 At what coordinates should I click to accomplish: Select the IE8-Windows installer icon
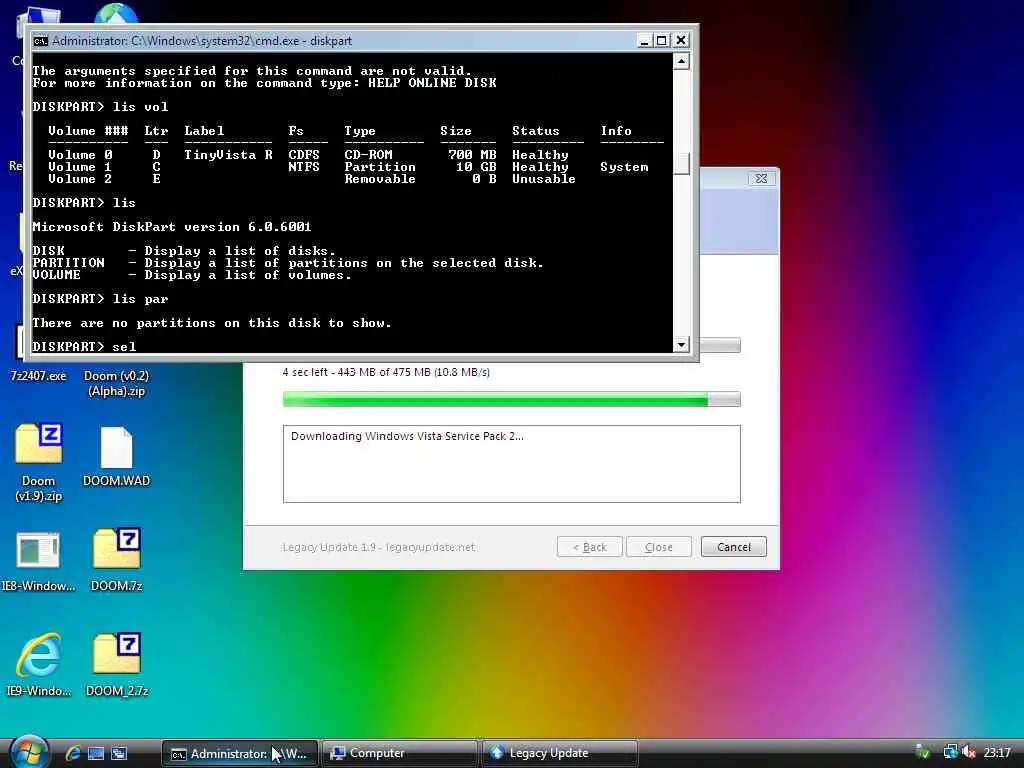pos(39,562)
